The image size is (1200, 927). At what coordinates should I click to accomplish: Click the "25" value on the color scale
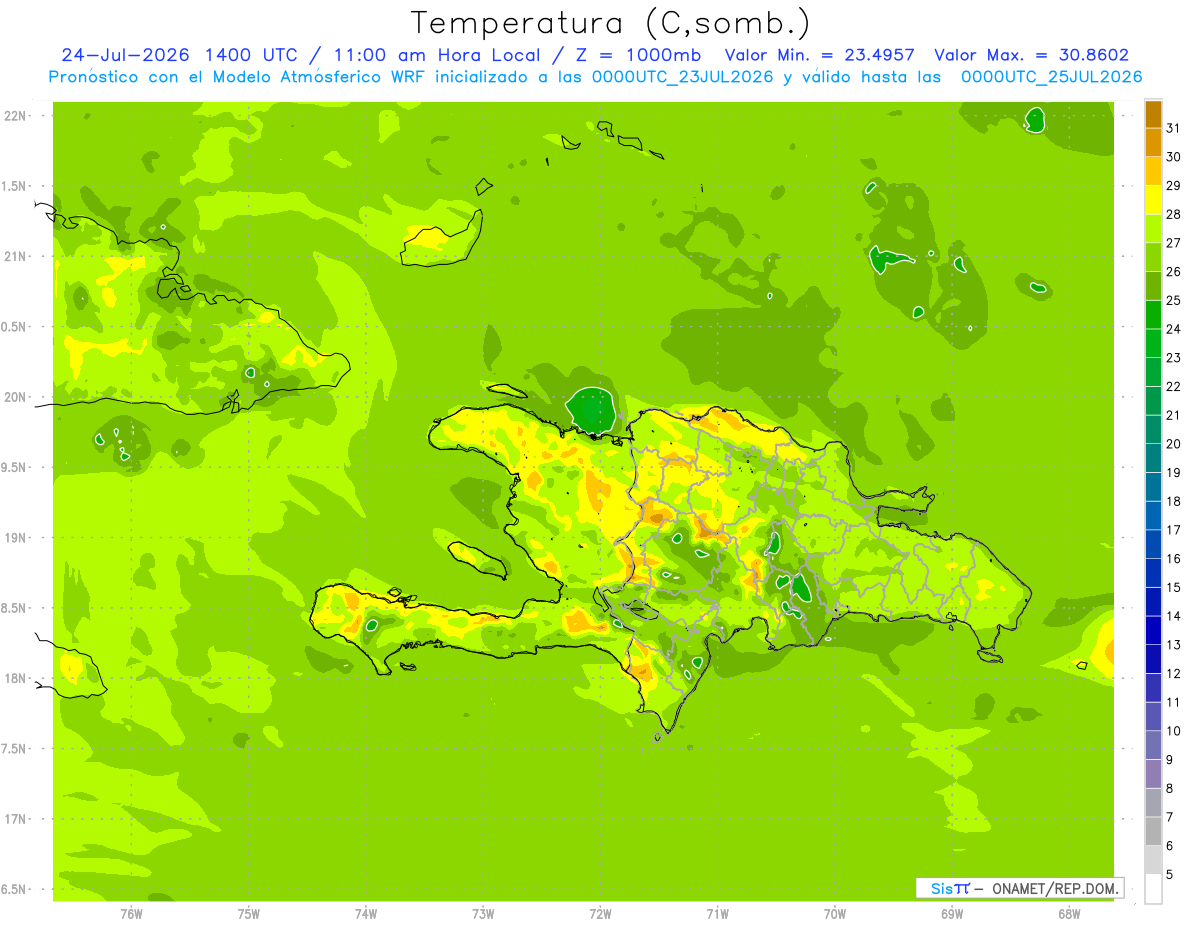[x=1173, y=300]
